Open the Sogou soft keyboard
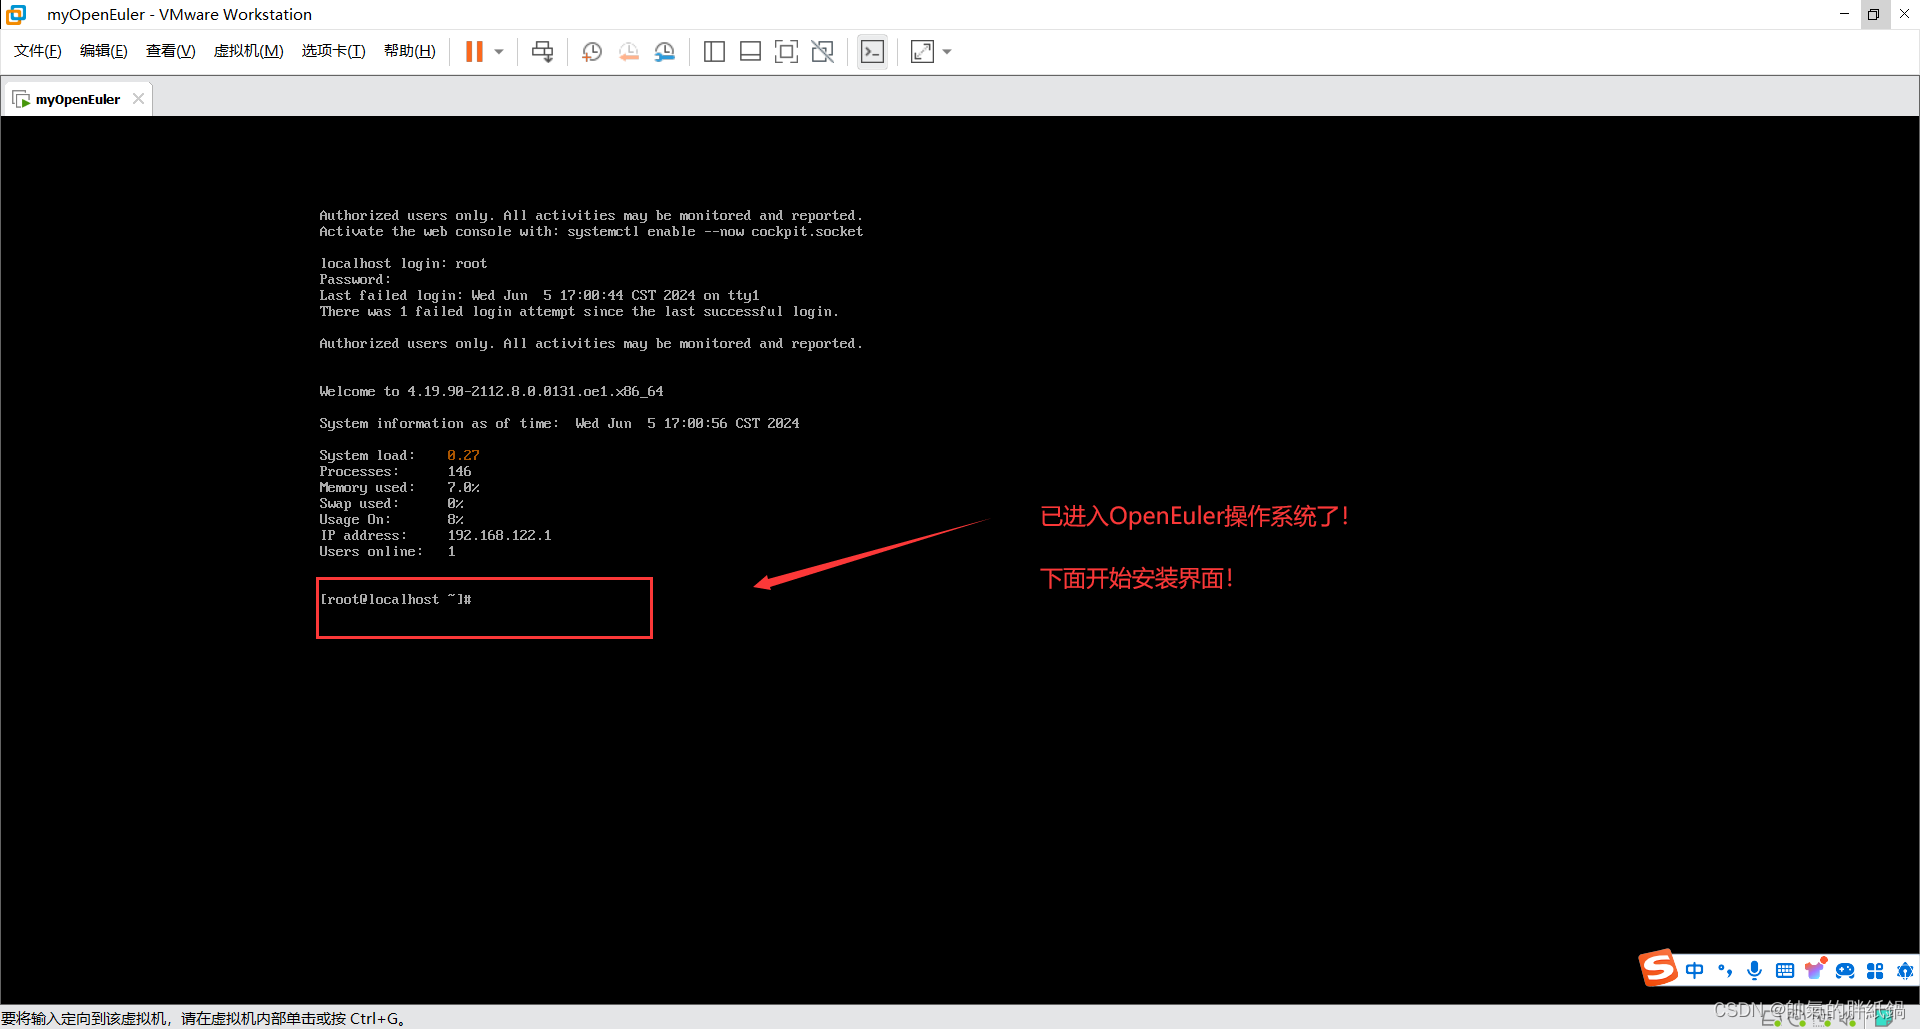This screenshot has height=1029, width=1920. (1785, 970)
